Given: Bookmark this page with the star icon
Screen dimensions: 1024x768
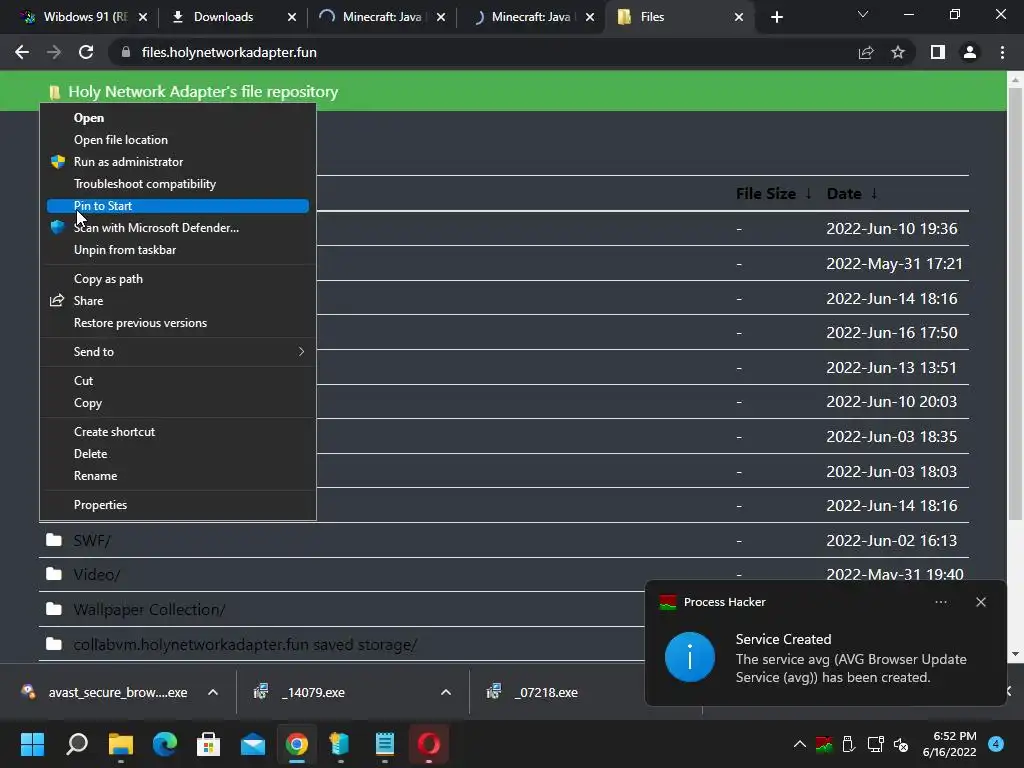Looking at the screenshot, I should point(898,52).
